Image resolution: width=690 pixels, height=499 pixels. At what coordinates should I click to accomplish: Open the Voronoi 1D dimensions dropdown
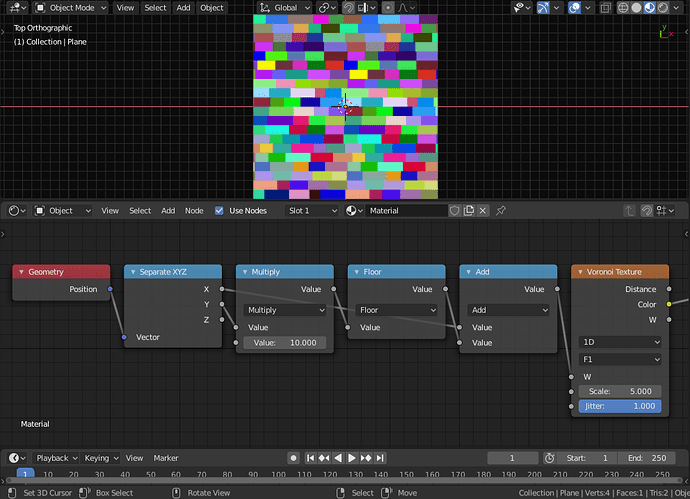tap(620, 342)
